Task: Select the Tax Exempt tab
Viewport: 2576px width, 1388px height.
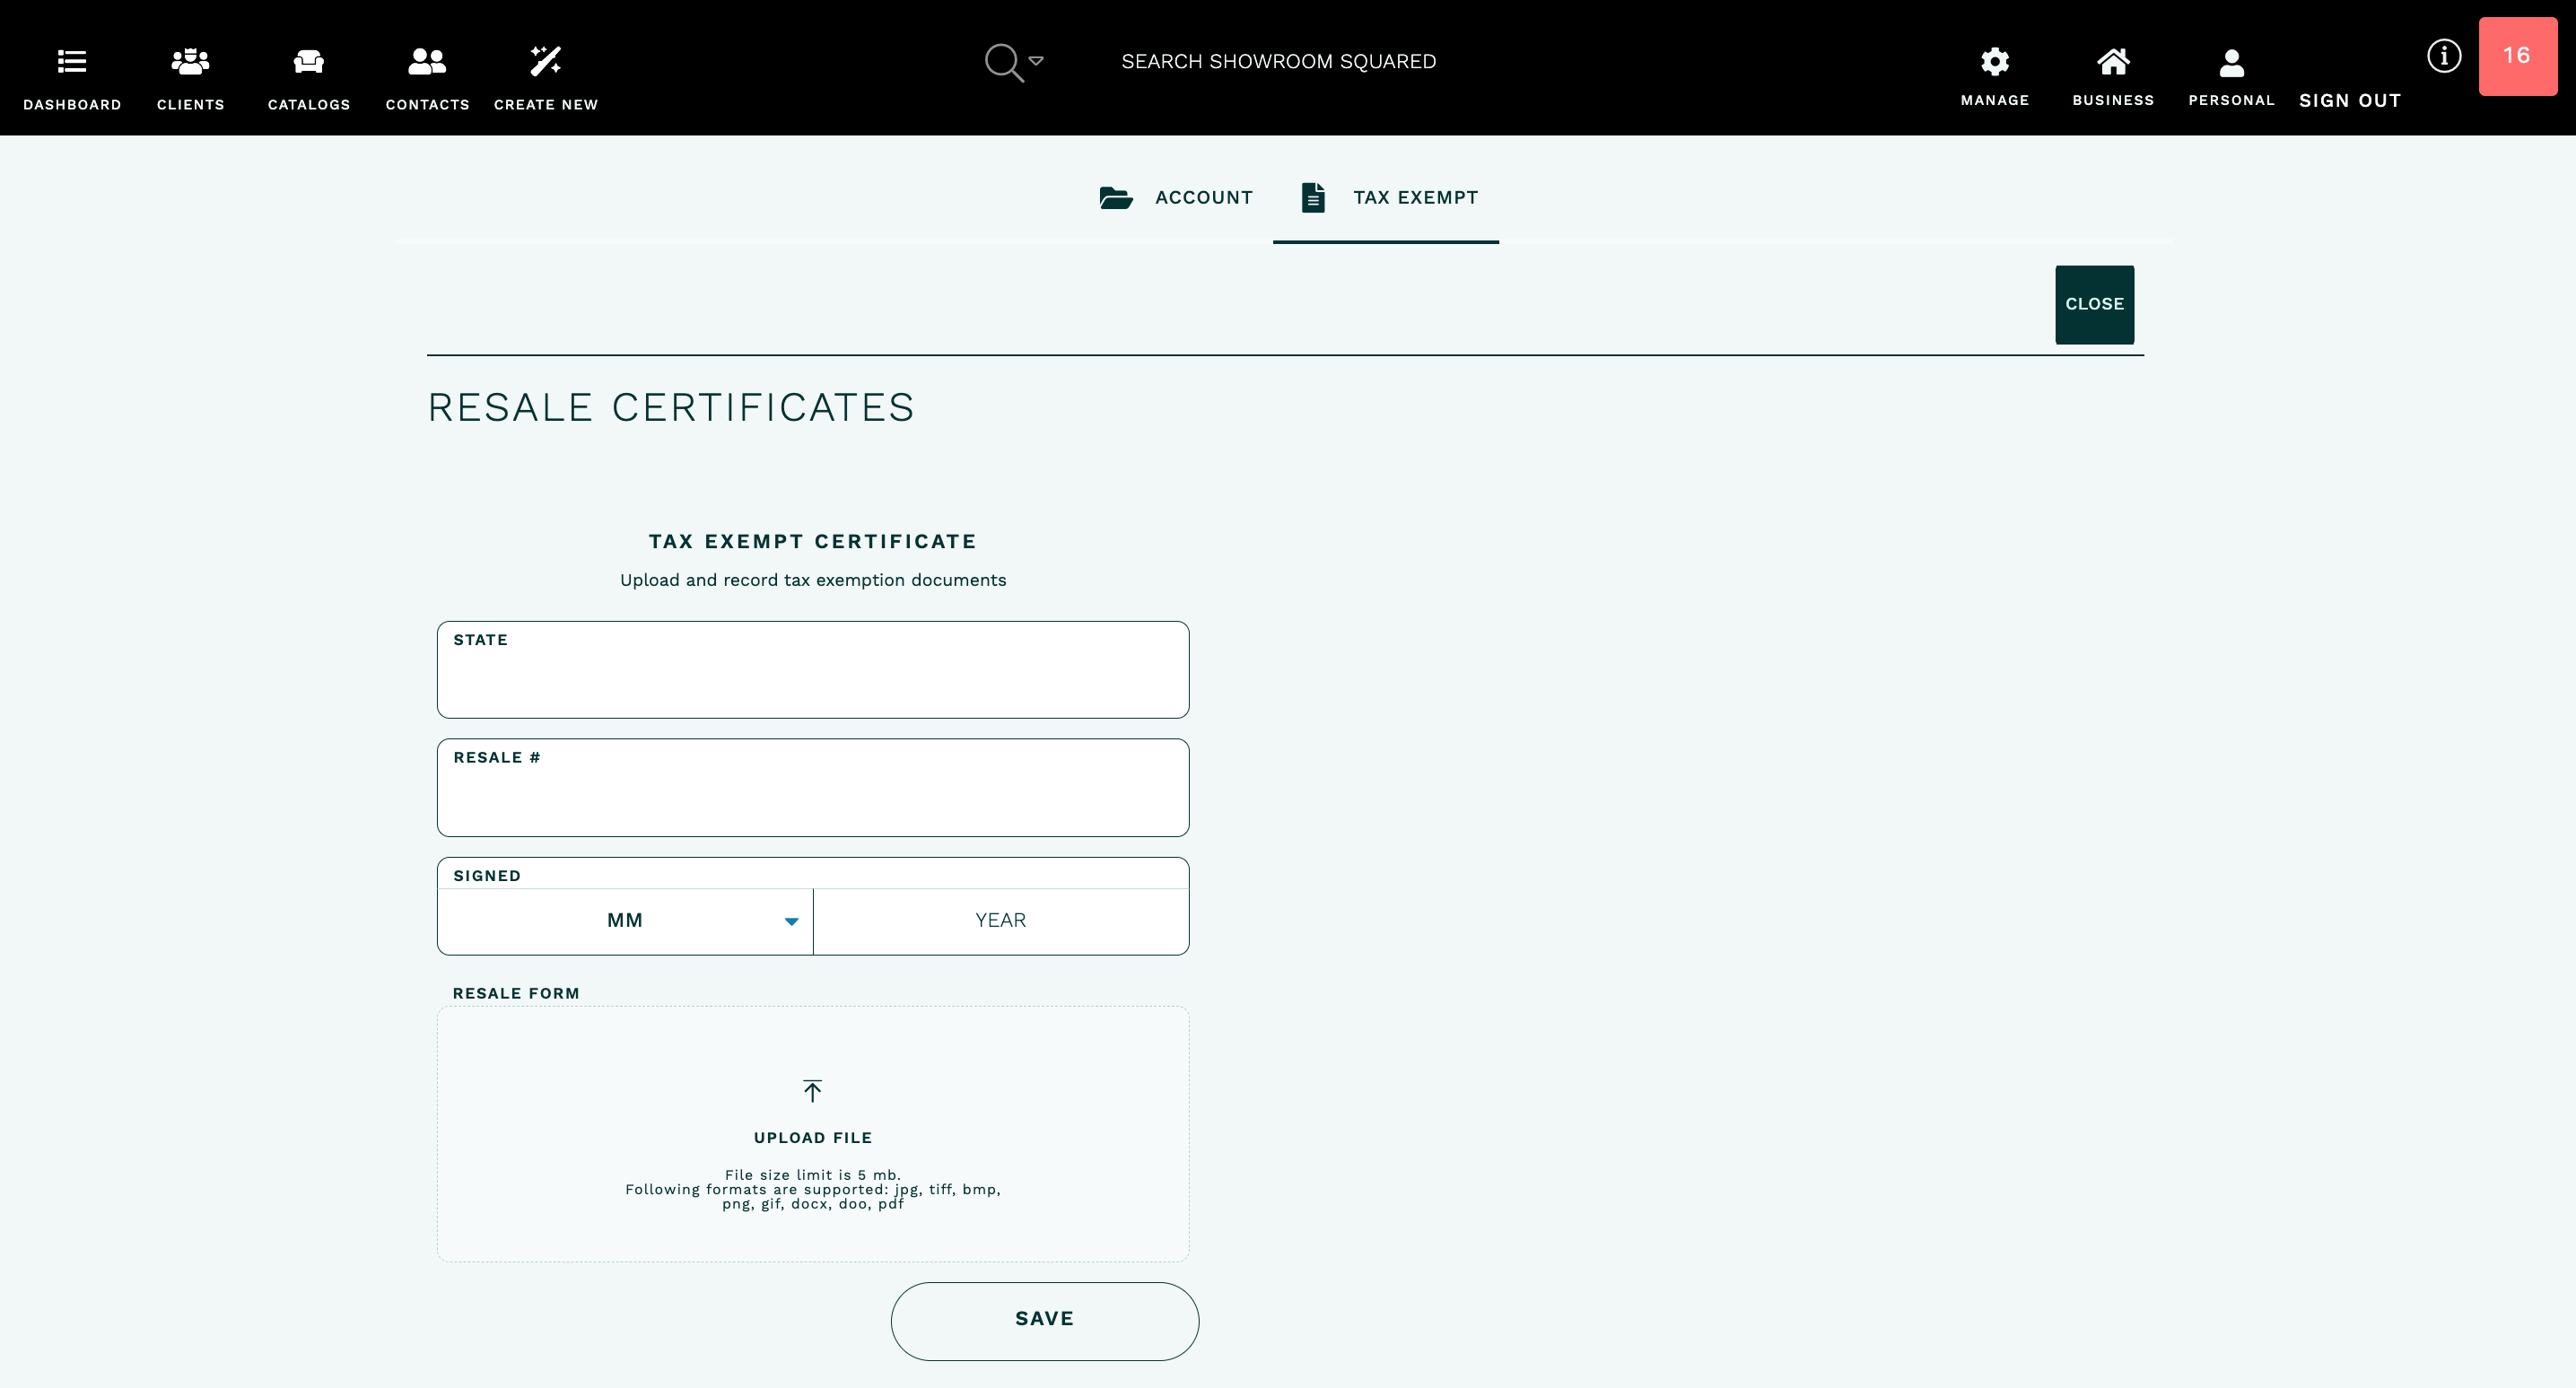Action: [1389, 198]
